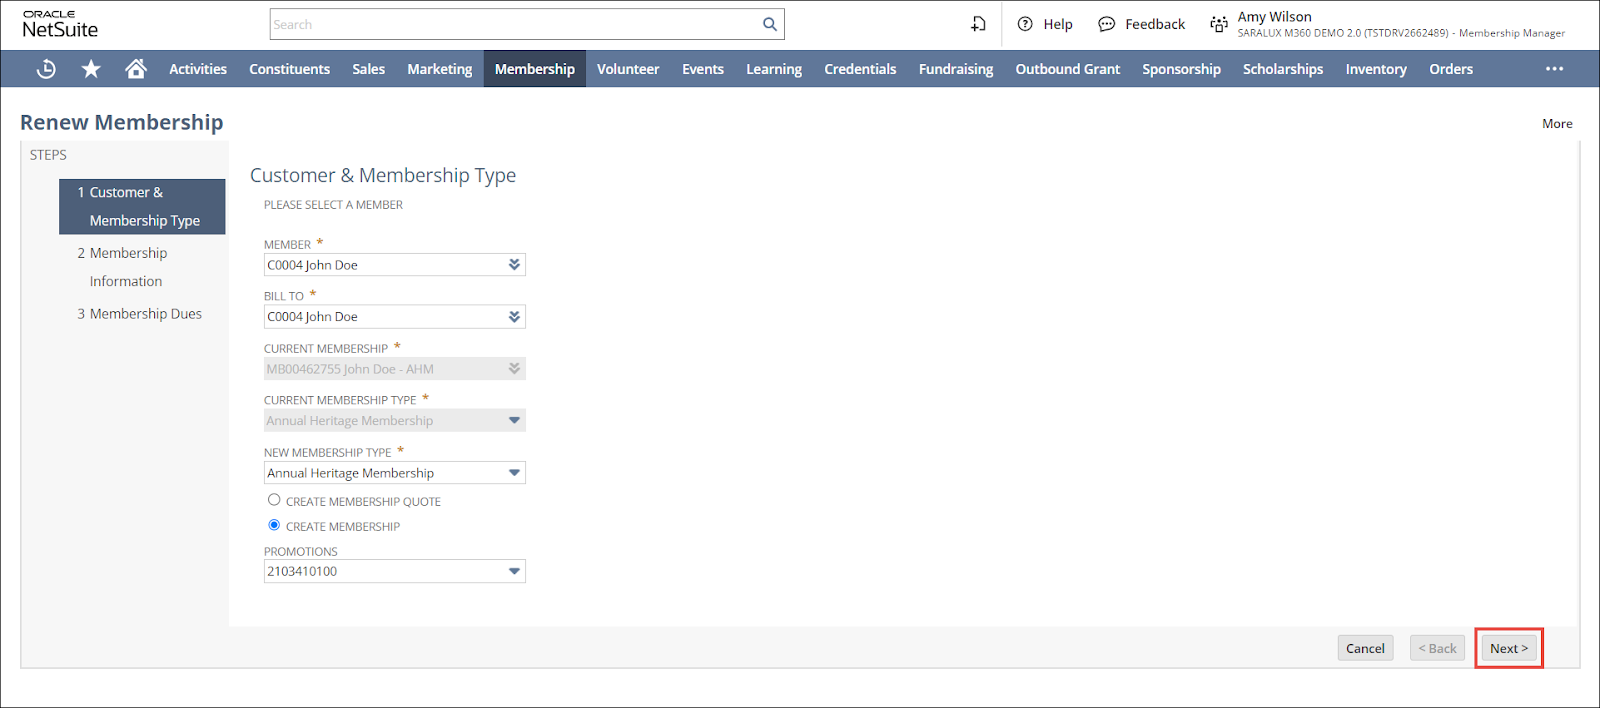The image size is (1600, 708).
Task: Expand the three-dots overflow menu in navbar
Action: (1554, 69)
